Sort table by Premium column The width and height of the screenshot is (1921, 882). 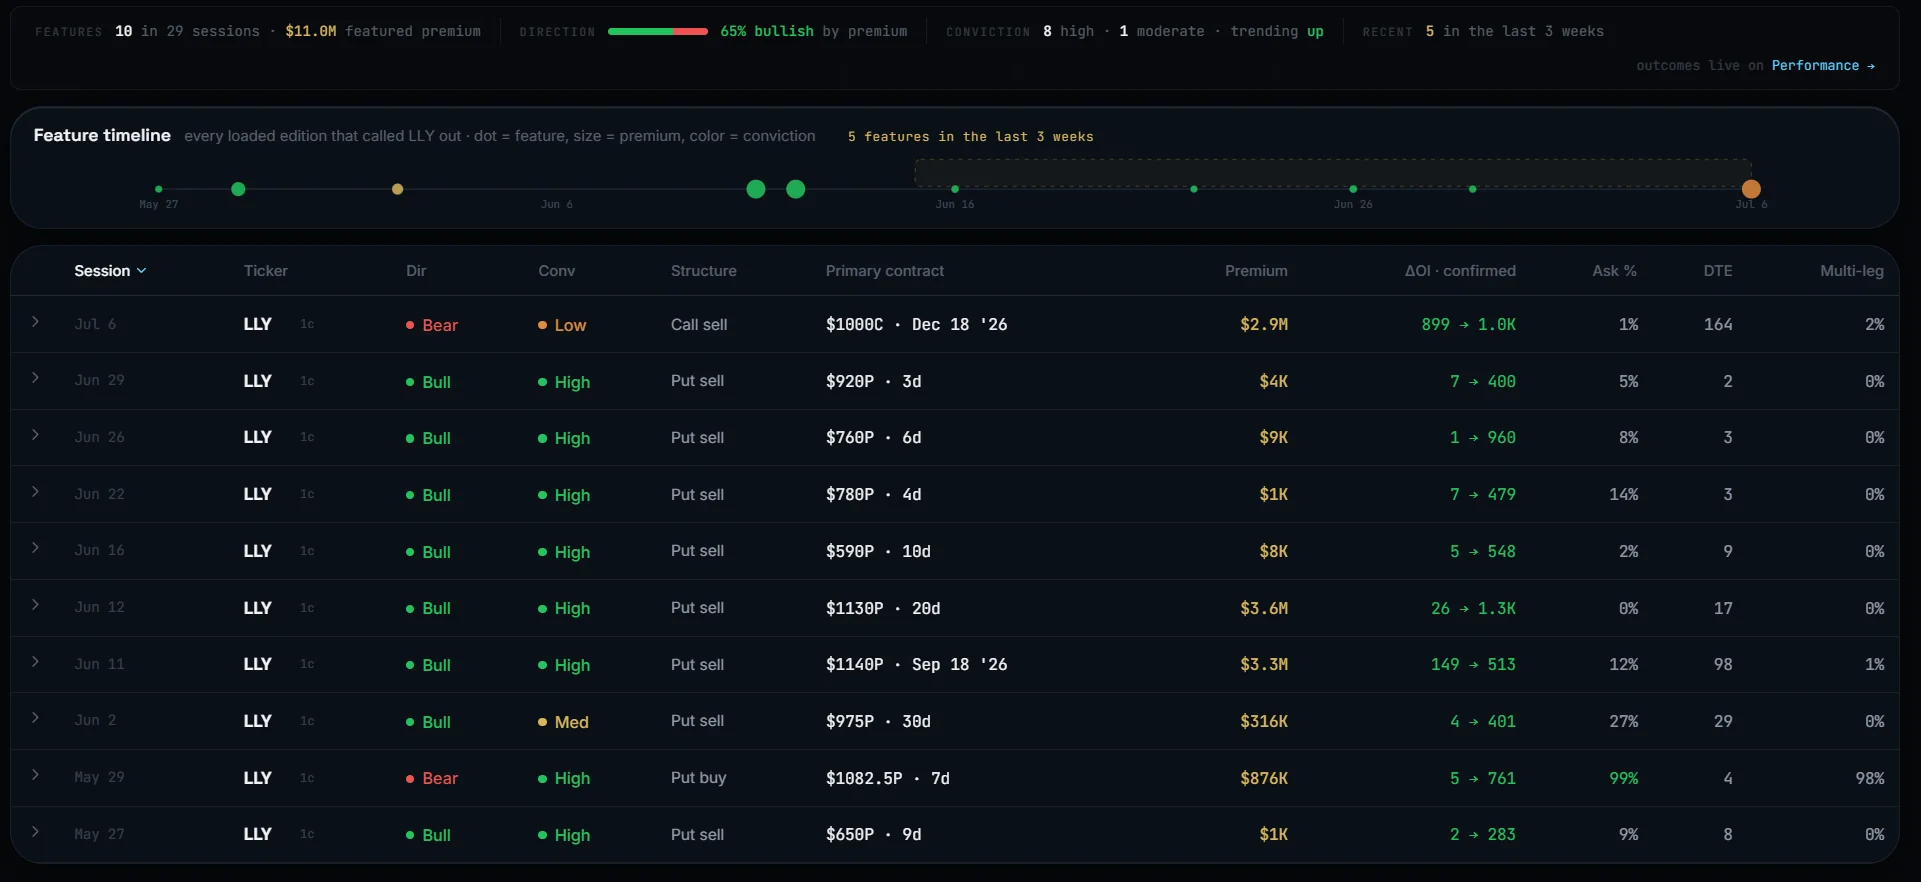(1256, 271)
